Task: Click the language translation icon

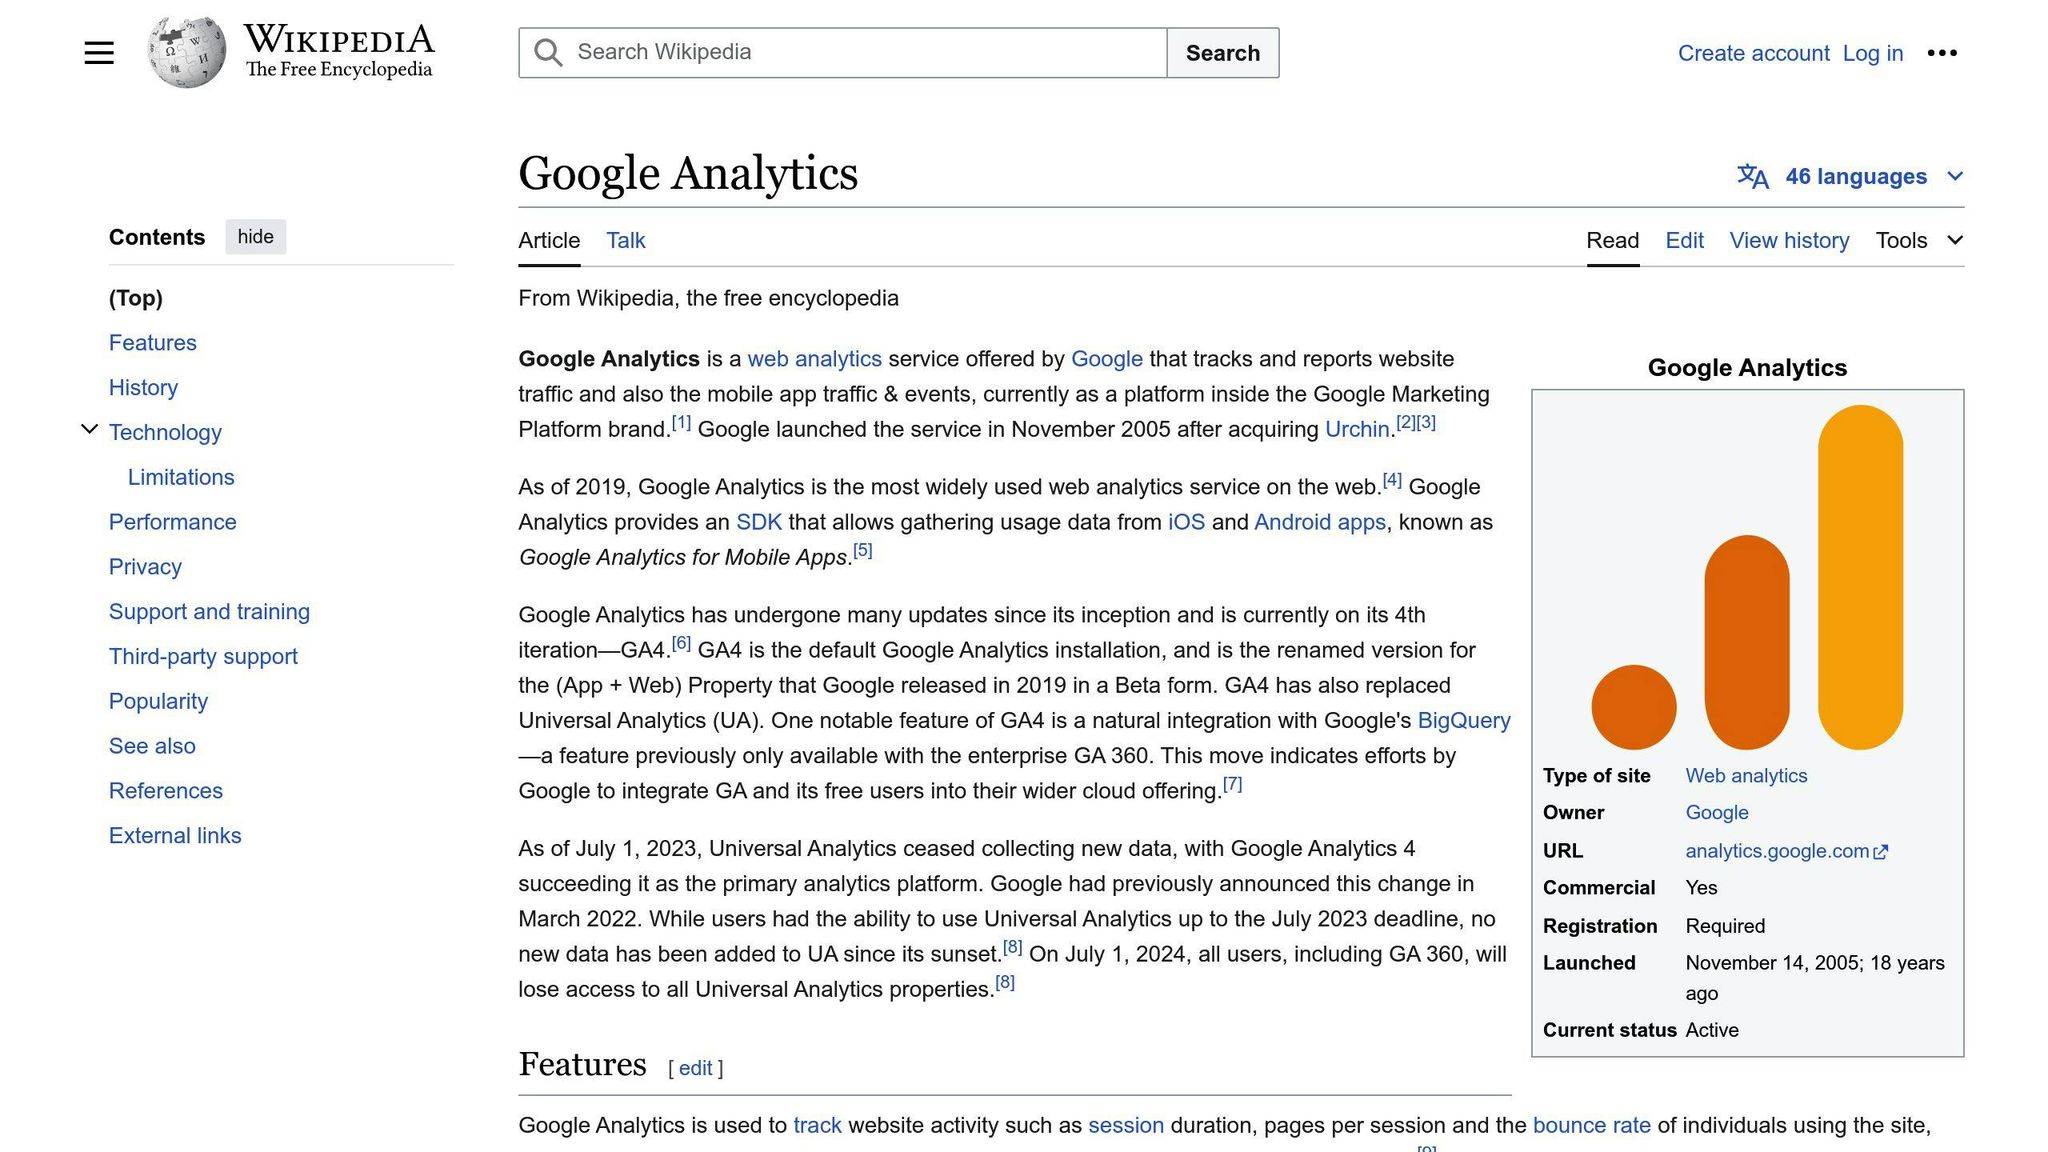Action: click(x=1752, y=177)
